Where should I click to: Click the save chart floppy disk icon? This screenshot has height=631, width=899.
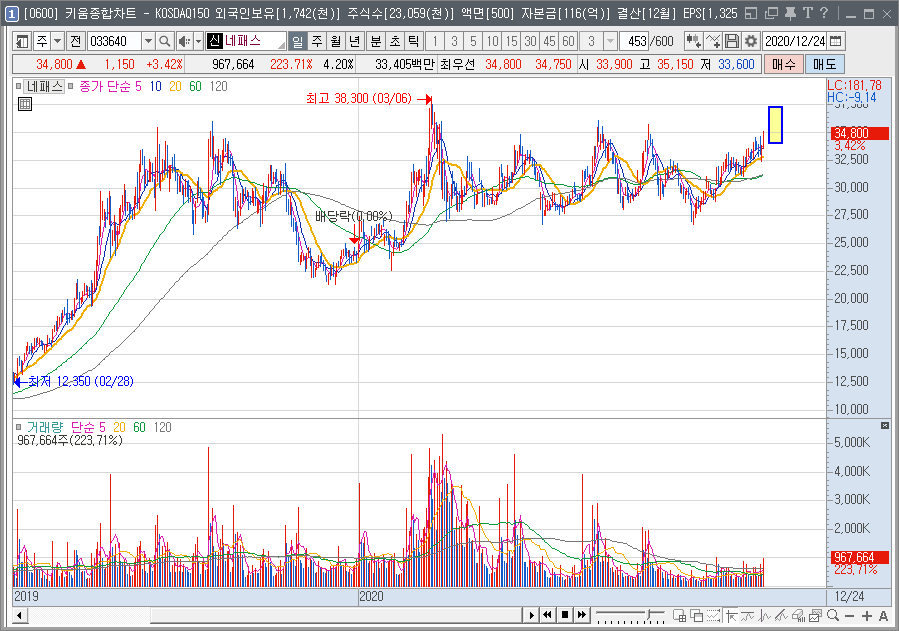pos(732,41)
